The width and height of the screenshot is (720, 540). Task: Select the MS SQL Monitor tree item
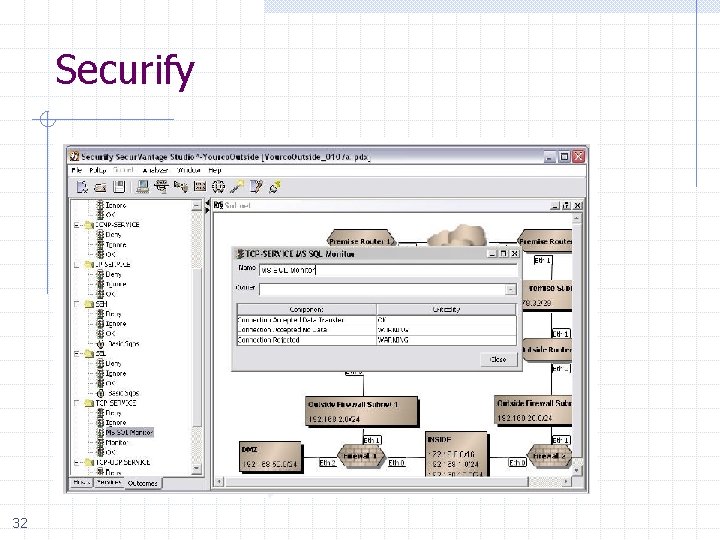click(x=129, y=433)
